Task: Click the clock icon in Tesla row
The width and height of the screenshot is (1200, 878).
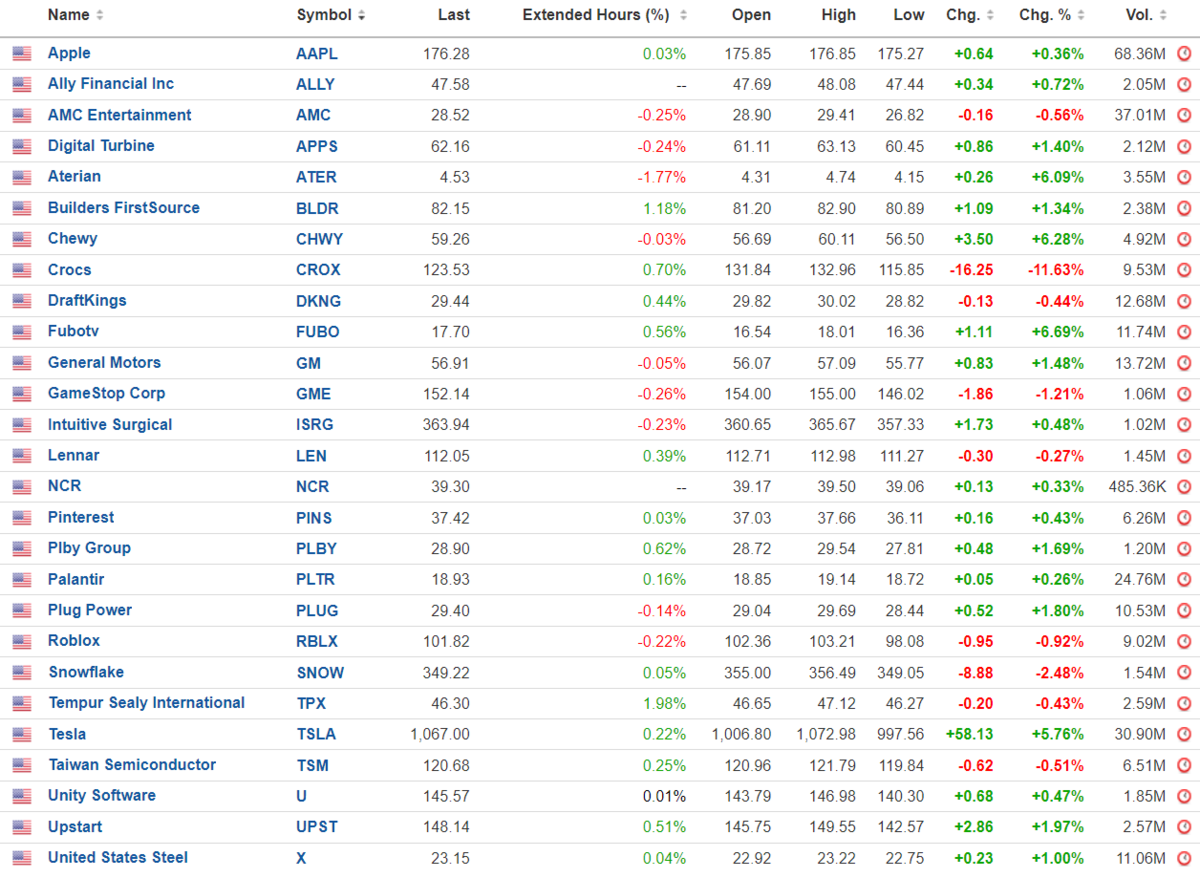Action: click(1184, 735)
